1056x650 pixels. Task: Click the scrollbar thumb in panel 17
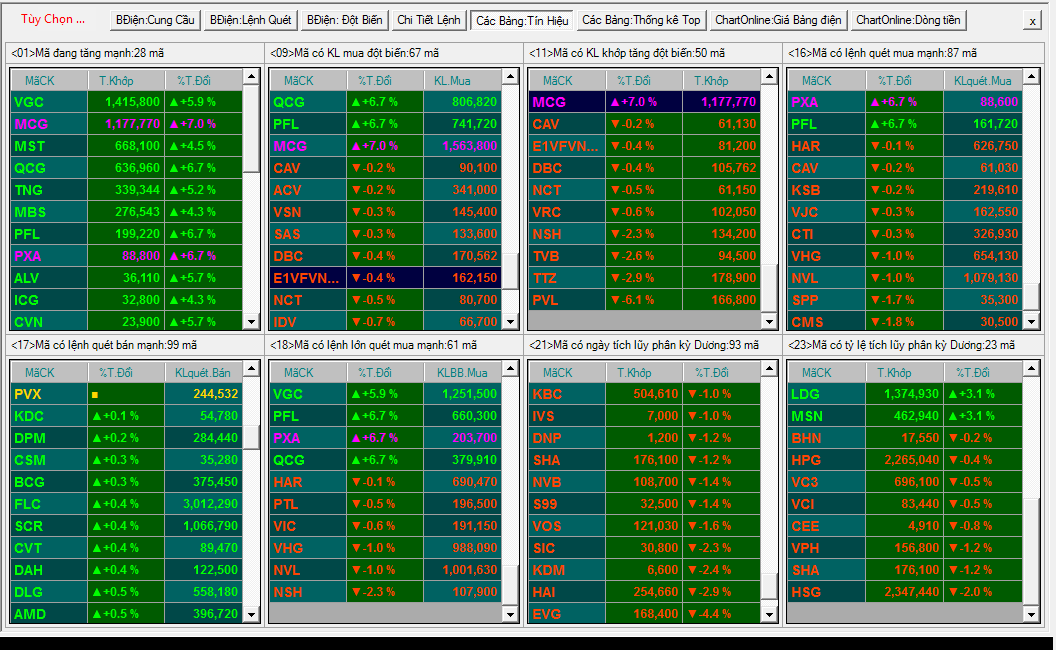251,438
